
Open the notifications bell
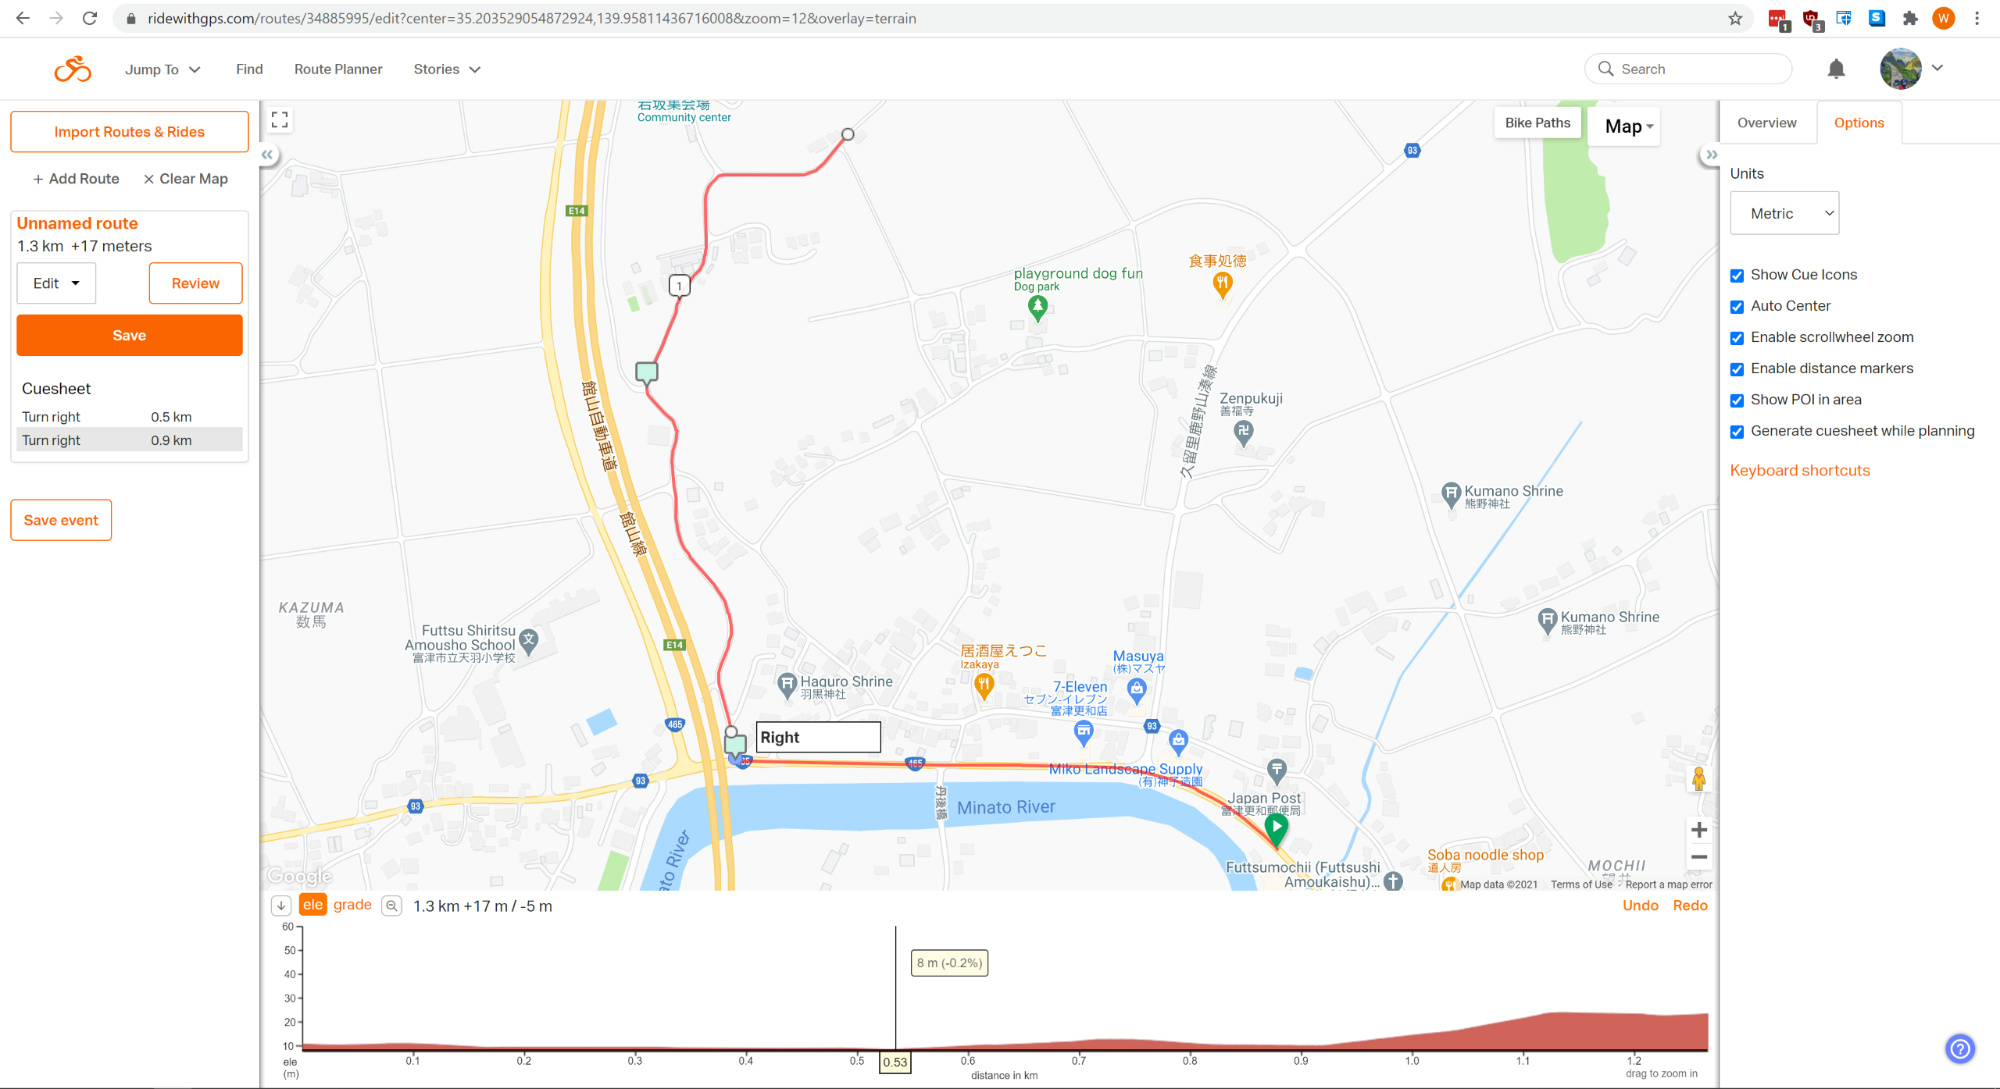(x=1836, y=69)
